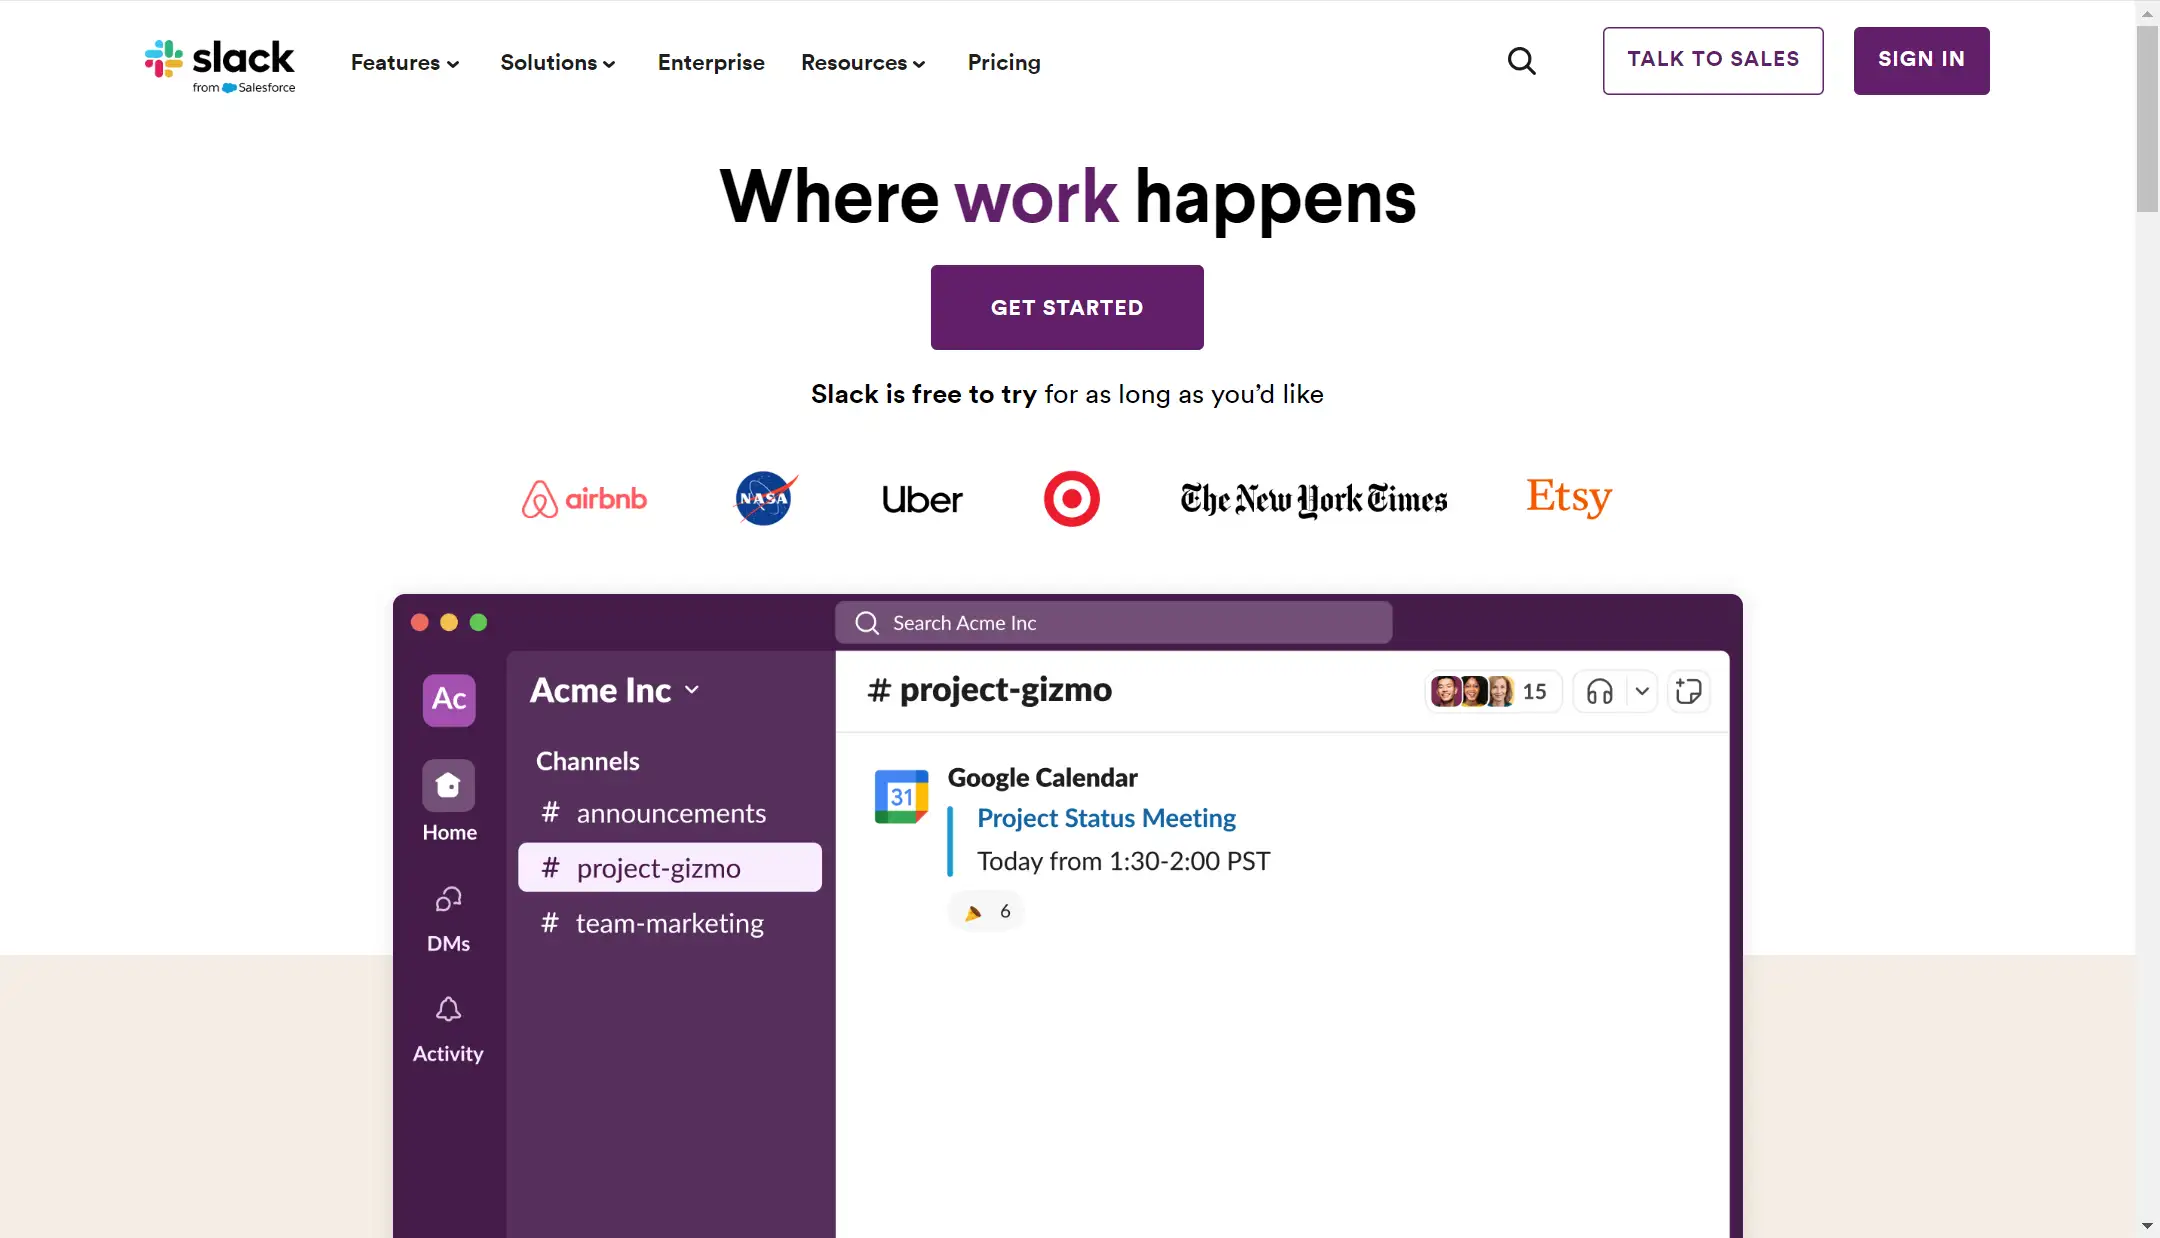Expand the Features menu

click(x=405, y=62)
